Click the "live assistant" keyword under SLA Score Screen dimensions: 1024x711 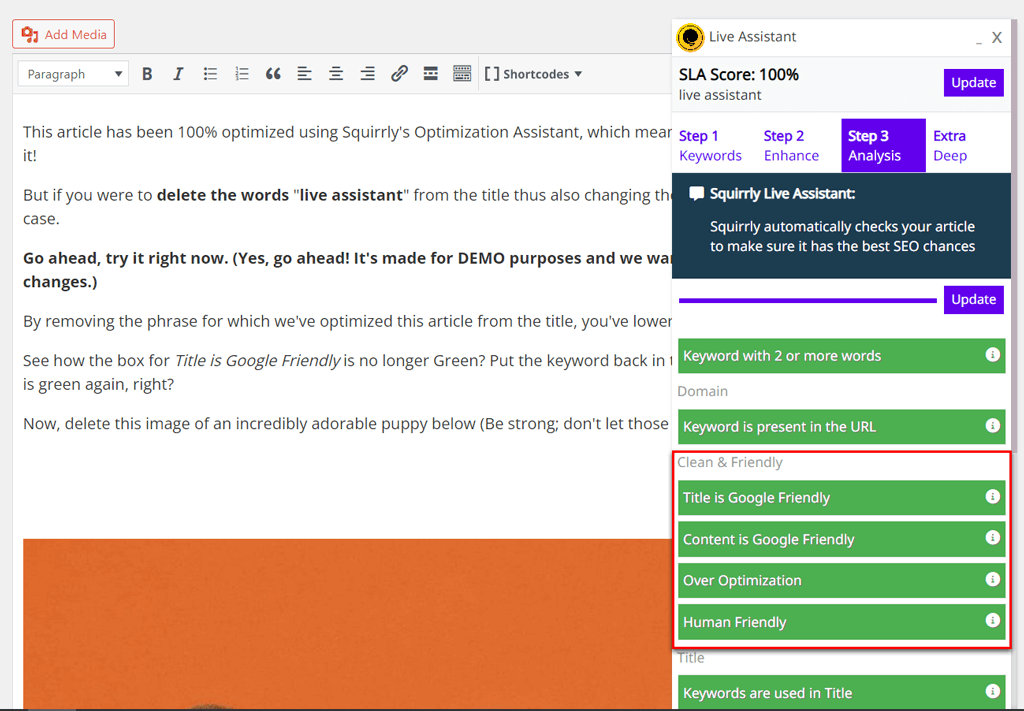click(x=720, y=95)
